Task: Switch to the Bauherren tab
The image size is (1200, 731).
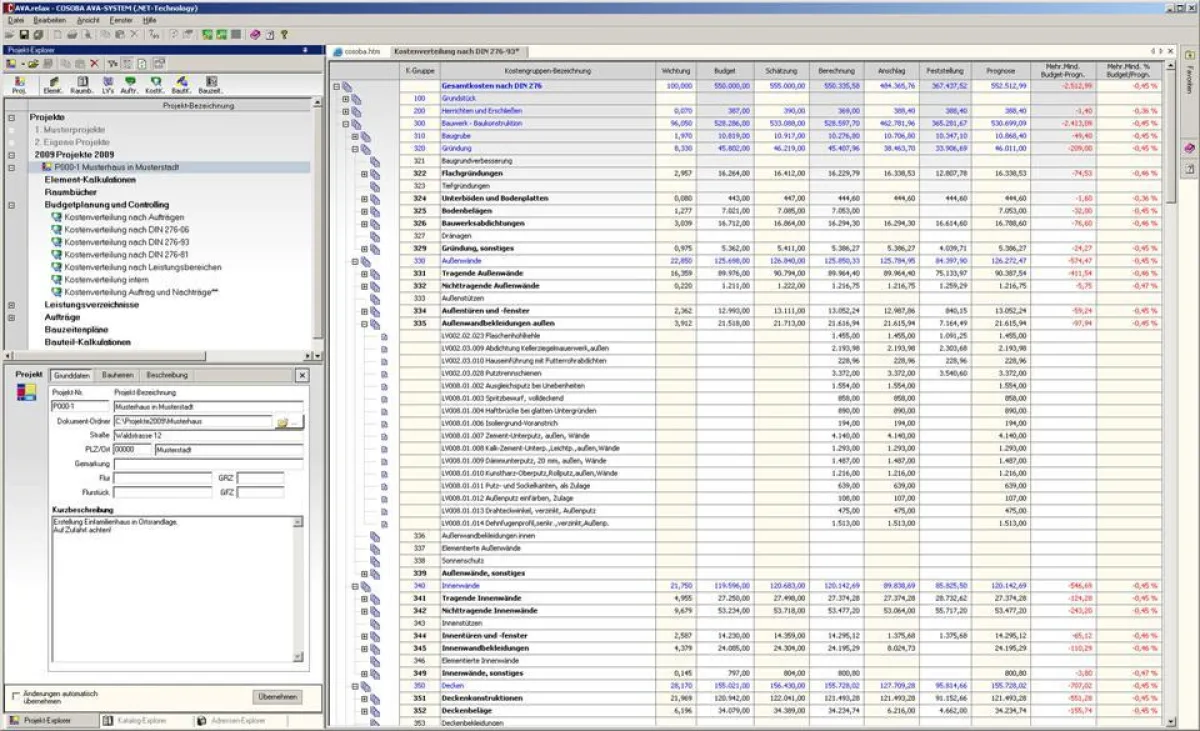Action: 117,375
